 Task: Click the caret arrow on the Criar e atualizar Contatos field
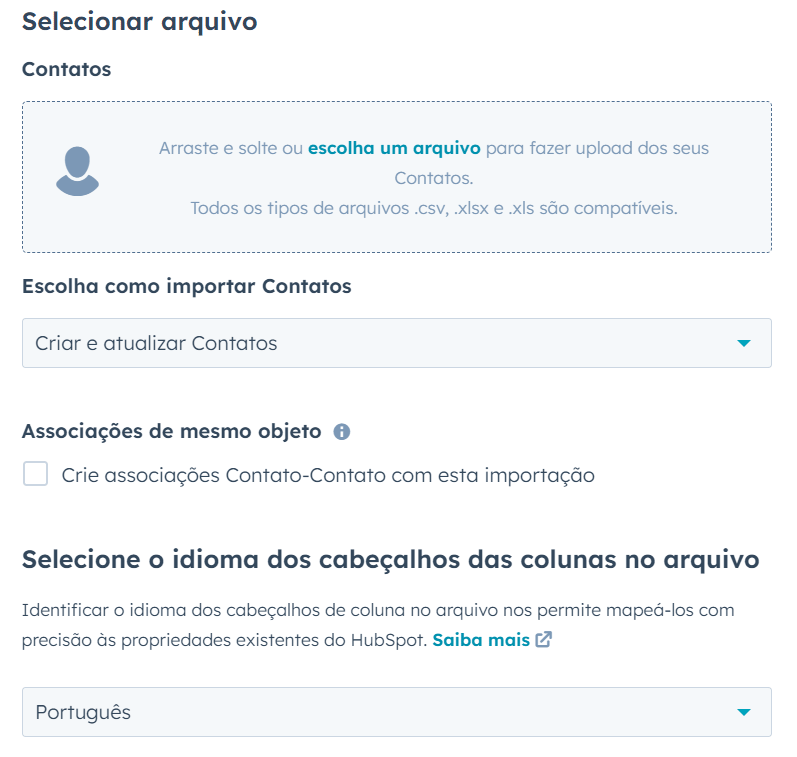743,343
